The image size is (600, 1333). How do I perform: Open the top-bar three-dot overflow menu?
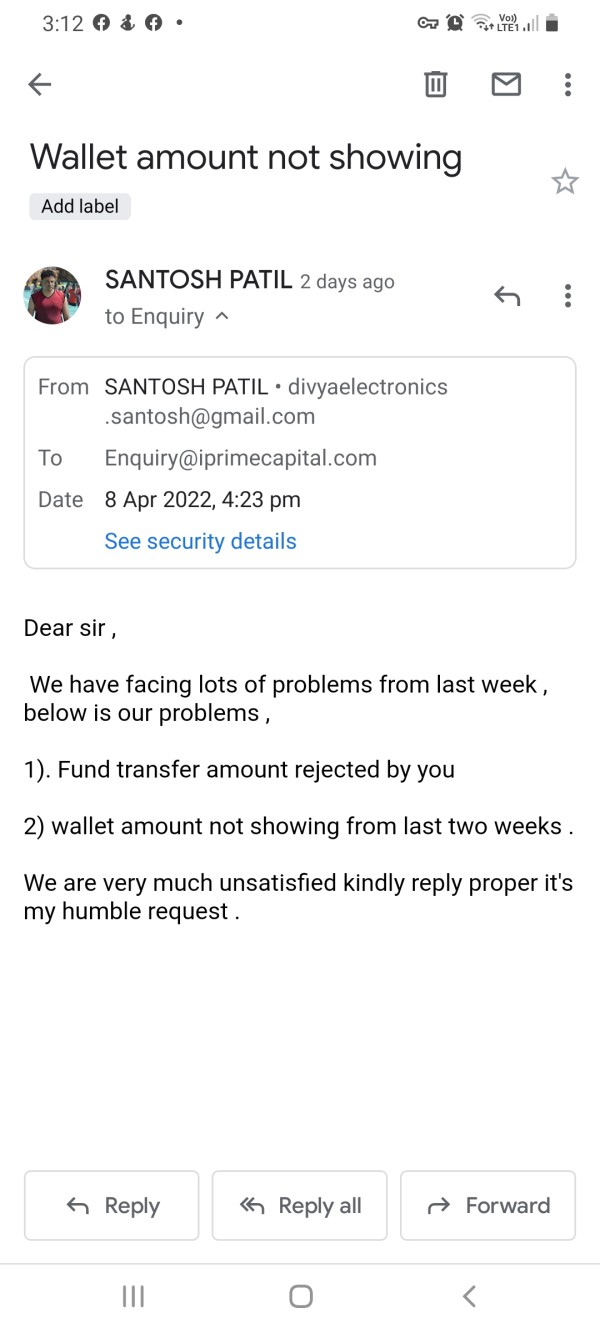pos(568,85)
